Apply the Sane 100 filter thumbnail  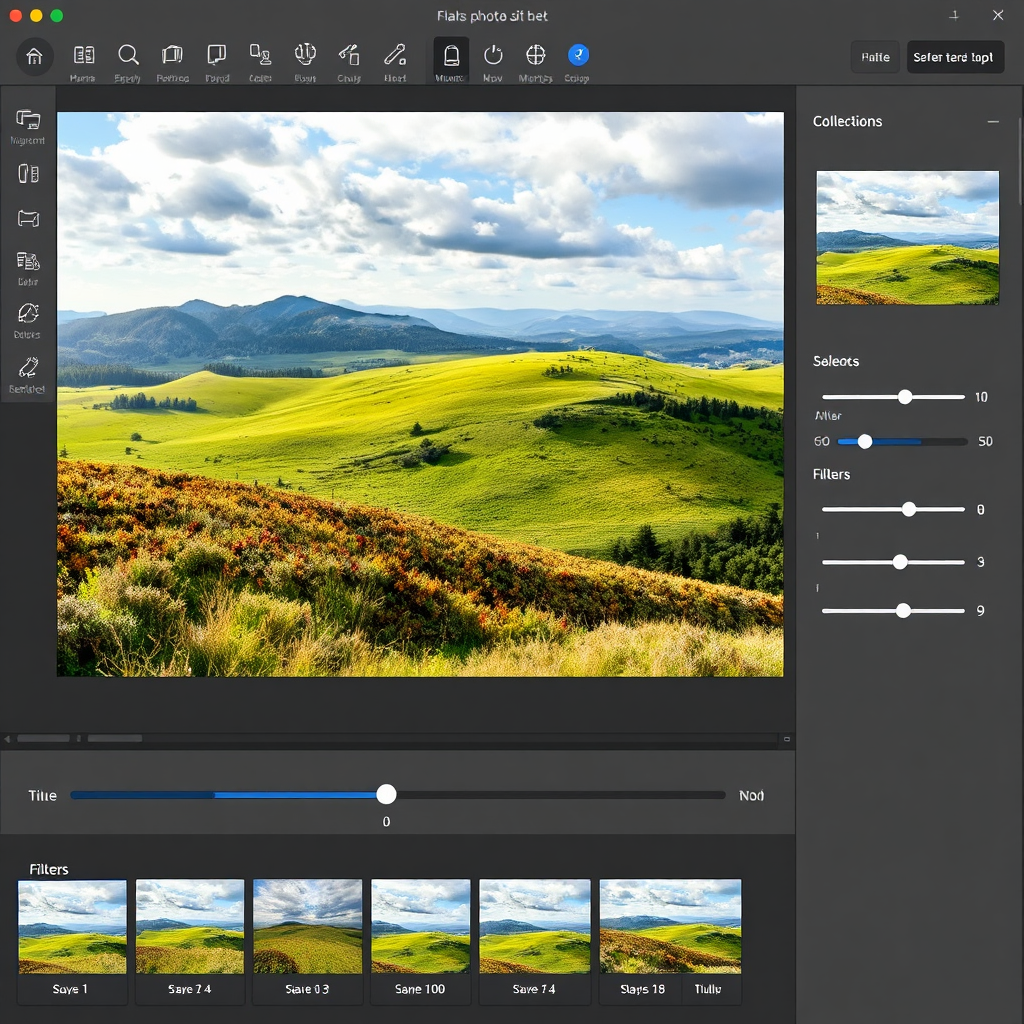(420, 927)
